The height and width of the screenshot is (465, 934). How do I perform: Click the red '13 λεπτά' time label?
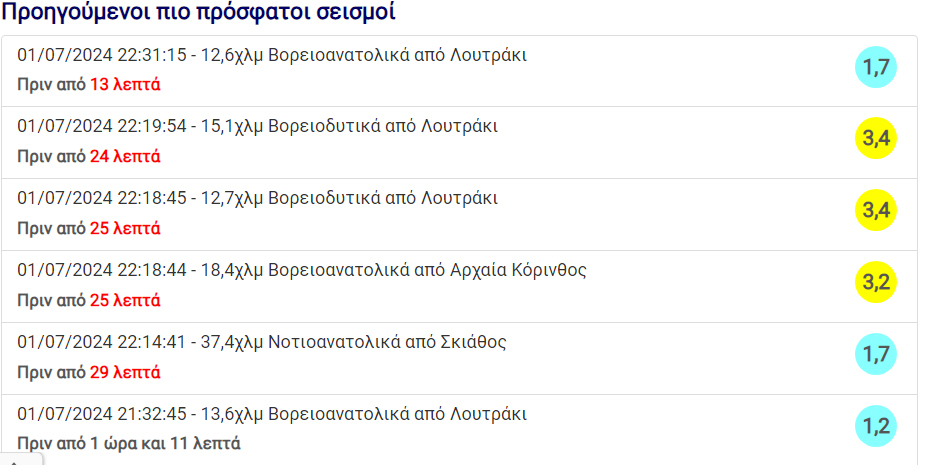click(125, 85)
